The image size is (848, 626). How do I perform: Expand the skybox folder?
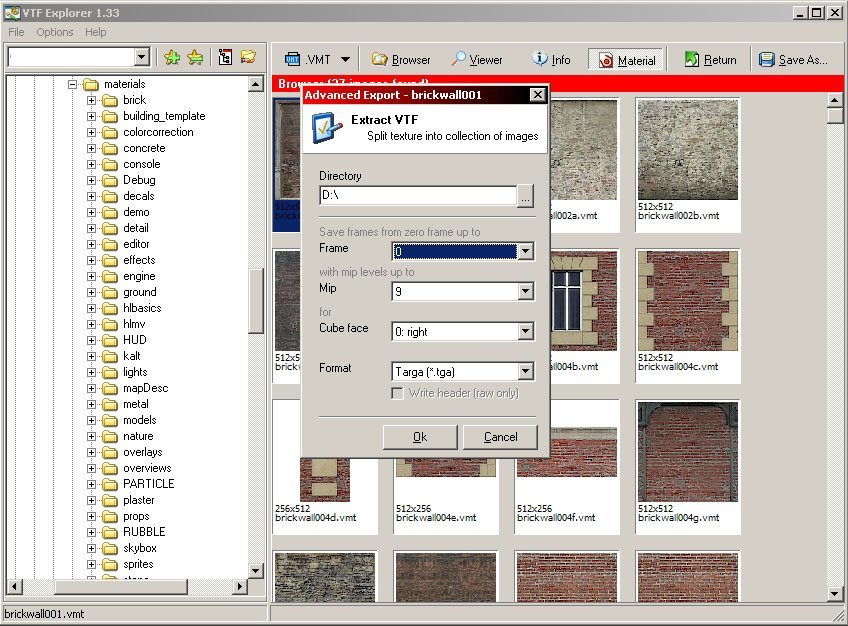click(91, 548)
